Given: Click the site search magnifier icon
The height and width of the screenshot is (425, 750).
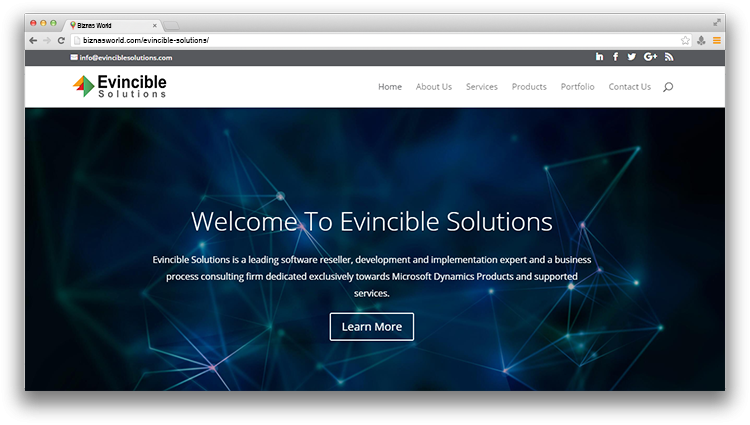Looking at the screenshot, I should (x=668, y=87).
